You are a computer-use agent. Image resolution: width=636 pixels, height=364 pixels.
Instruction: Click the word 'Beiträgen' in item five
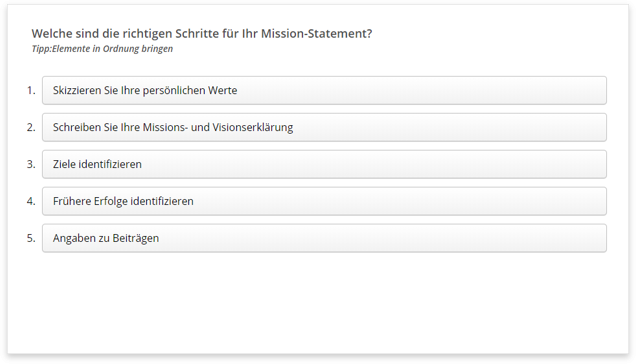tap(135, 238)
